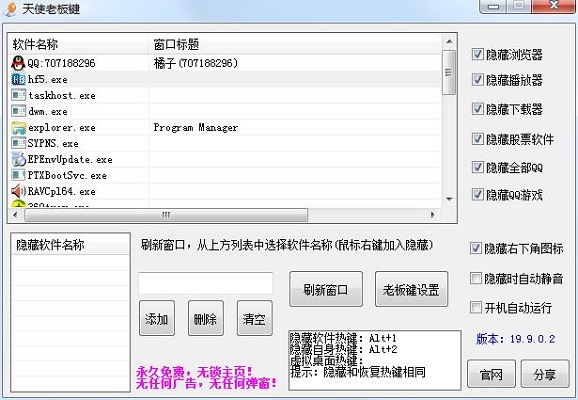Click the RAVCpl64.exe speaker icon

[18, 191]
